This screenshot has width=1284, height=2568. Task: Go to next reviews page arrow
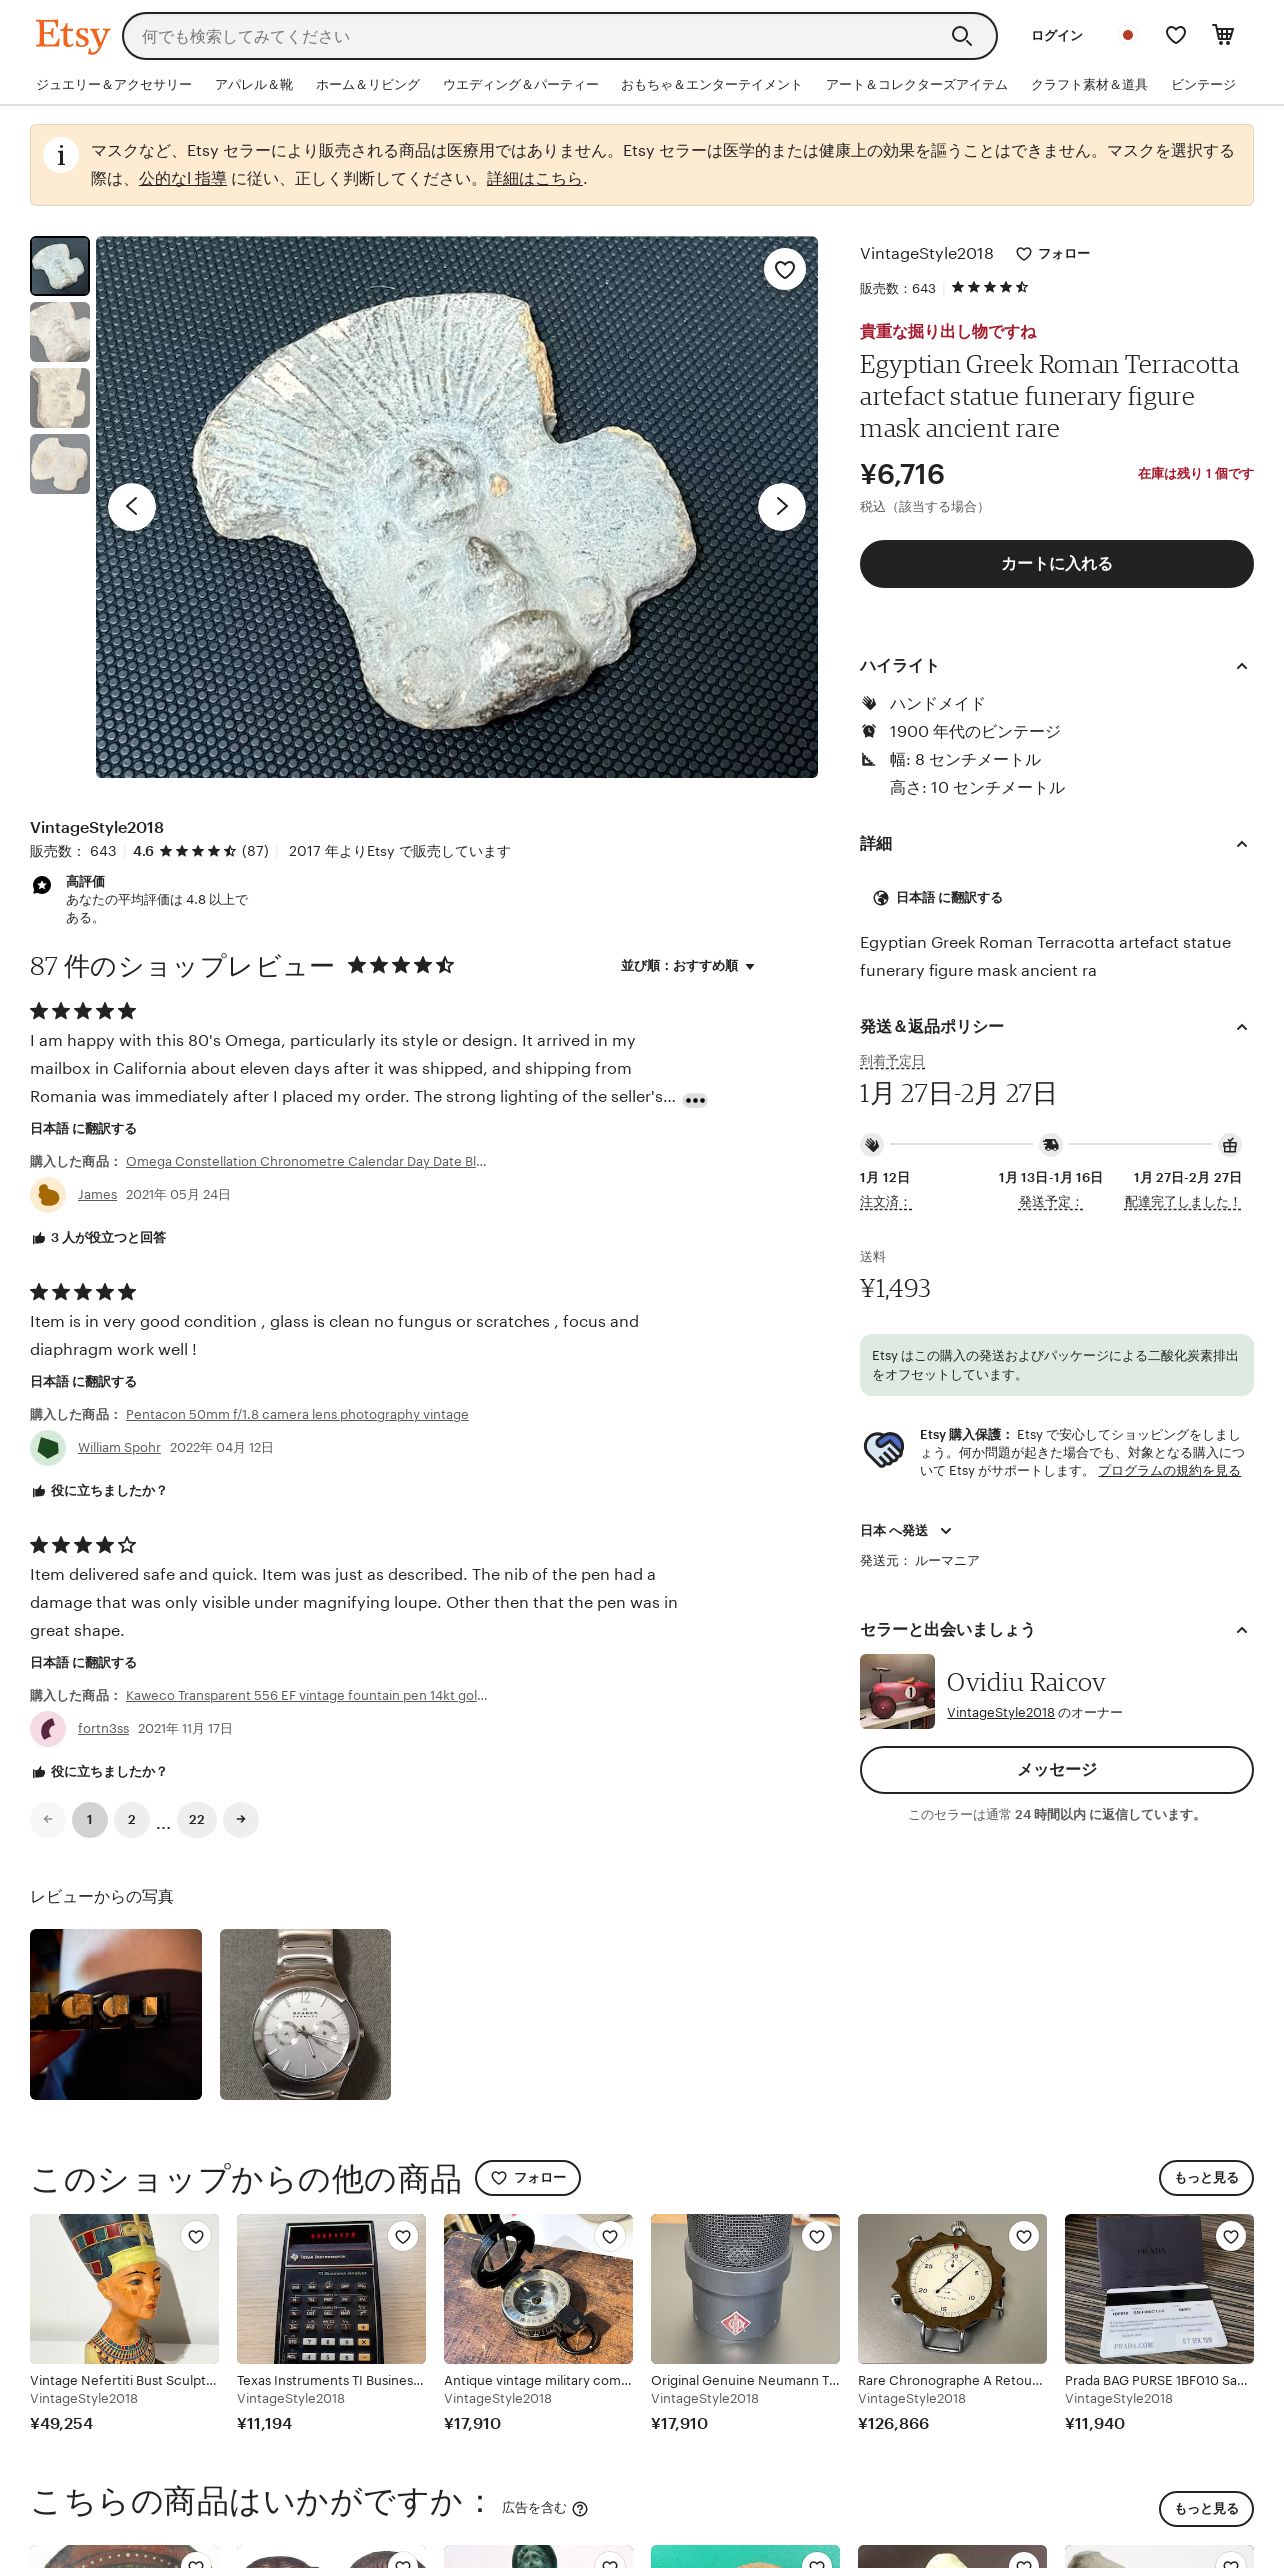click(241, 1819)
